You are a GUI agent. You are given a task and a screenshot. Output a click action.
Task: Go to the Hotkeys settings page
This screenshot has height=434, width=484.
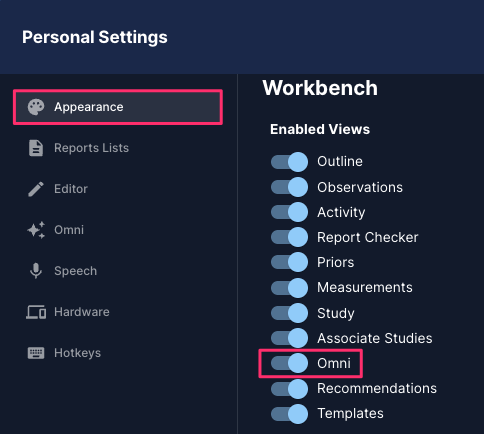[118, 353]
